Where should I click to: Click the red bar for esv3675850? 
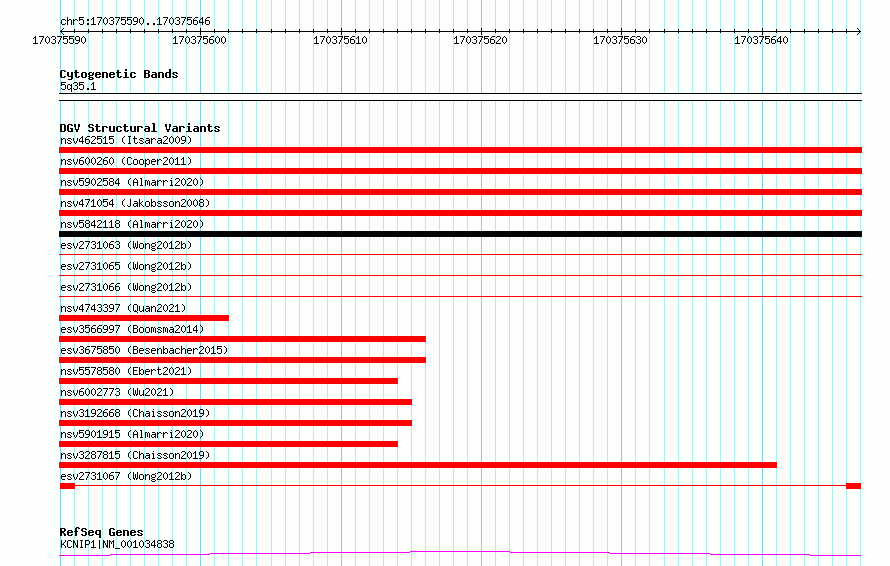pos(242,360)
